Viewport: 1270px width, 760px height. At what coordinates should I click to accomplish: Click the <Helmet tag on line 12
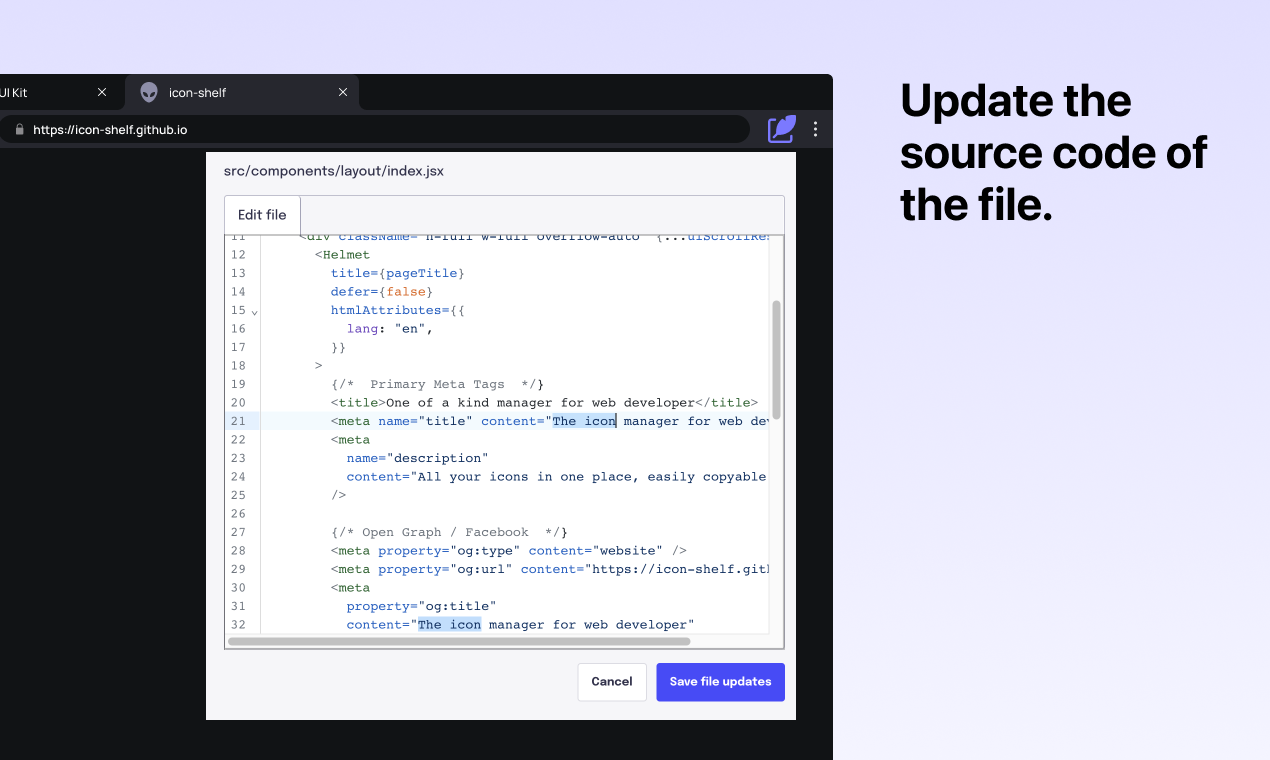coord(342,255)
